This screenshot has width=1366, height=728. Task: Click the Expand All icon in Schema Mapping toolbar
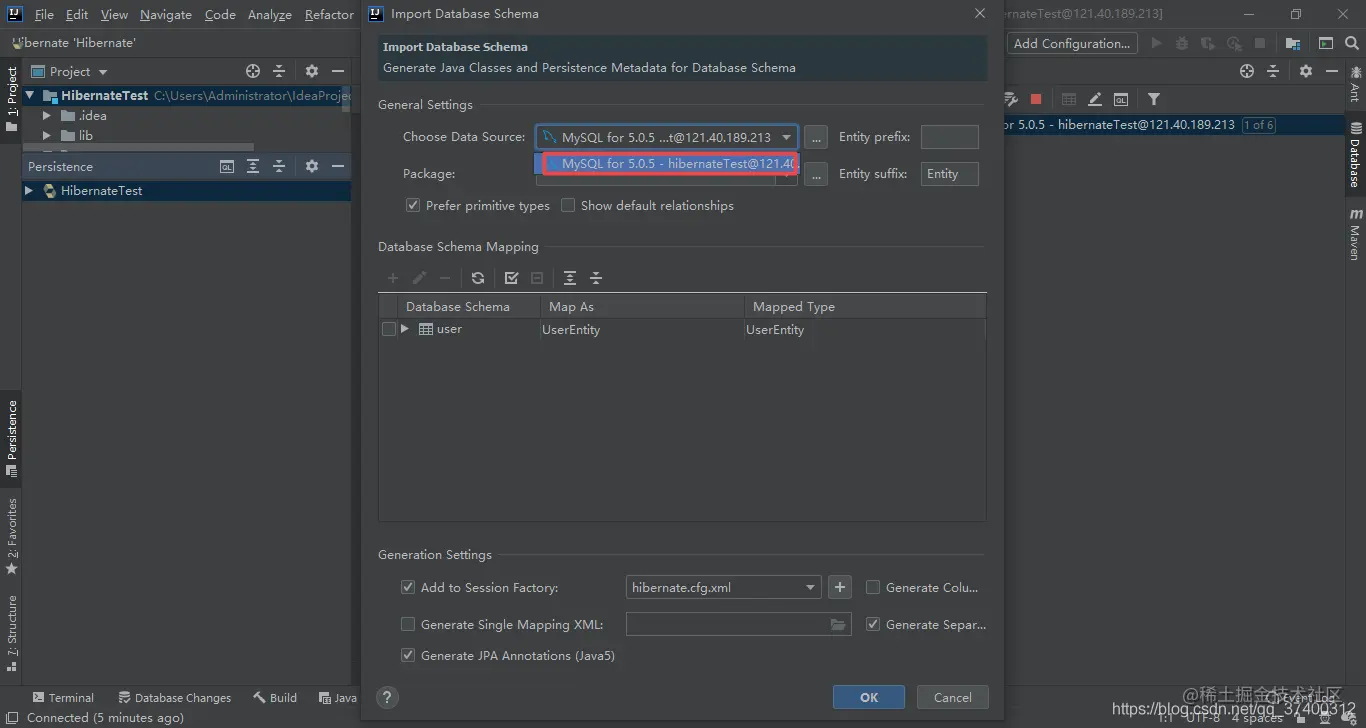(x=570, y=278)
